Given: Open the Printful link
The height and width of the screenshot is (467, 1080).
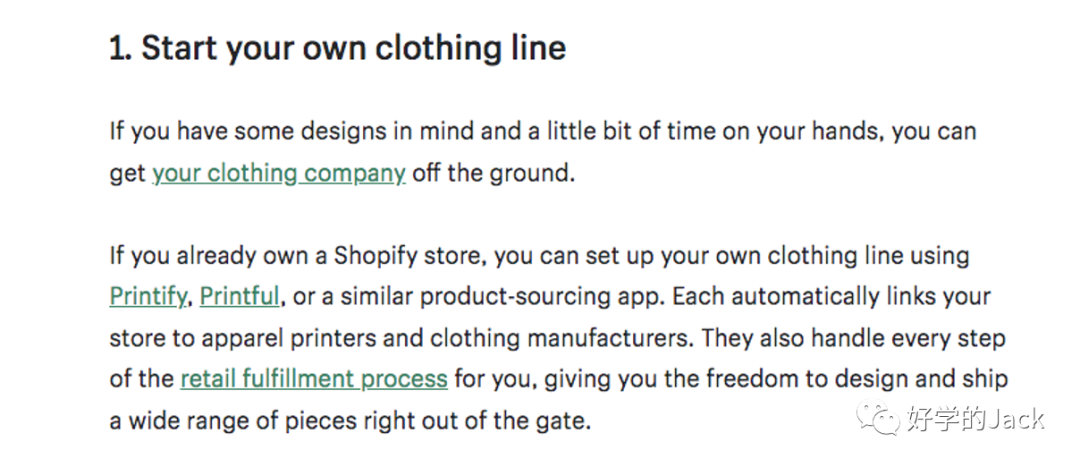Looking at the screenshot, I should pos(240,297).
